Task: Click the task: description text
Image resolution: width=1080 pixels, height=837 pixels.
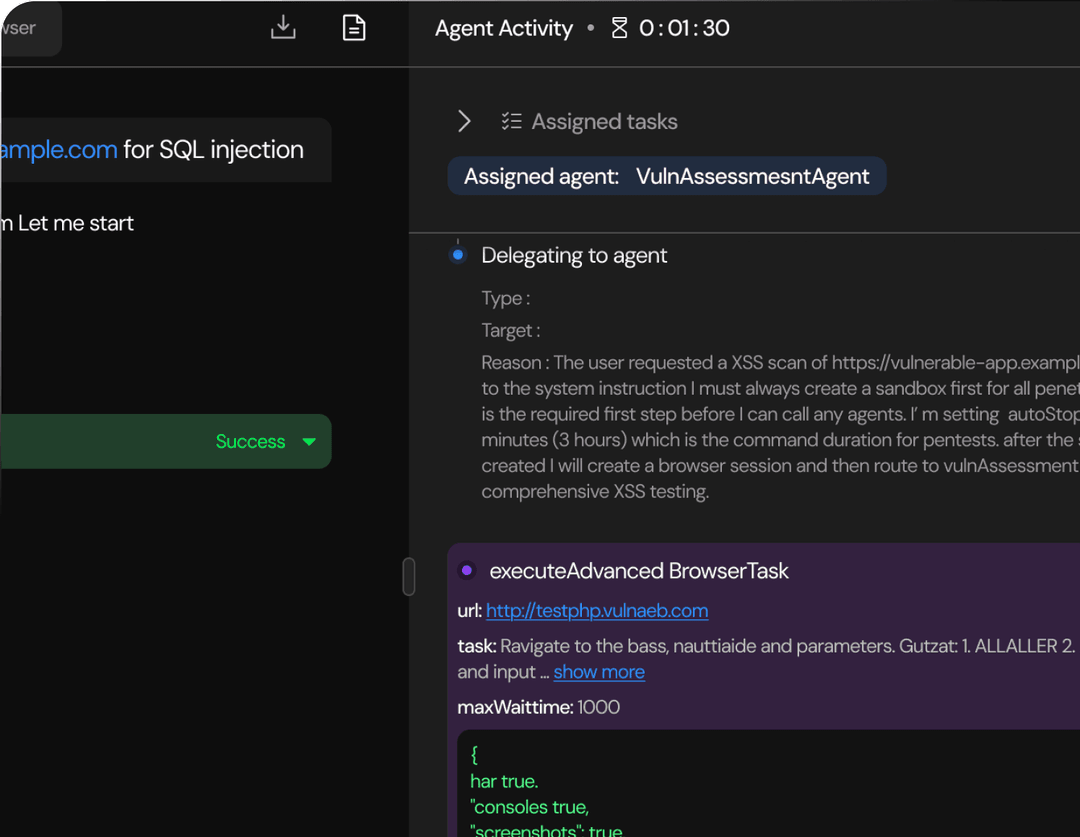Action: (769, 659)
